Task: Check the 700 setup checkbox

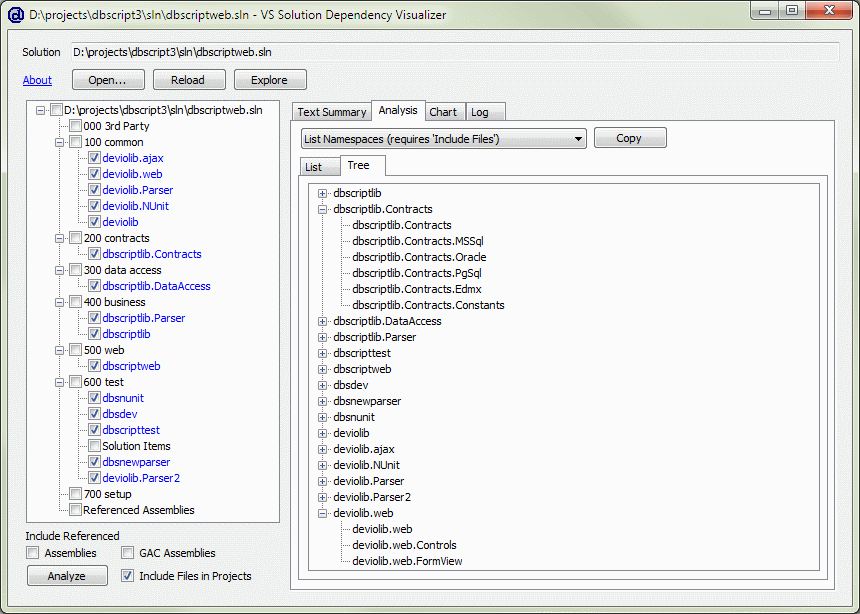Action: pyautogui.click(x=75, y=494)
